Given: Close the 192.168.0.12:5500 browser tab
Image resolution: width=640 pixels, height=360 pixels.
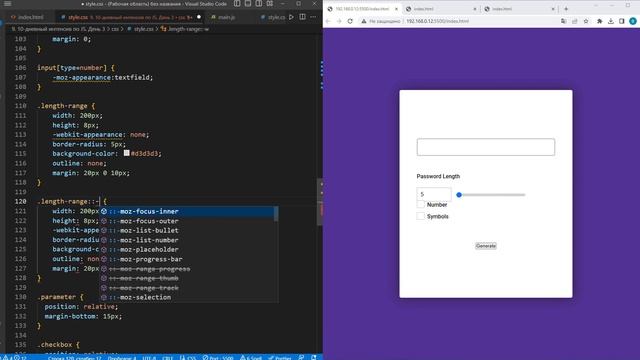Looking at the screenshot, I should tap(396, 9).
